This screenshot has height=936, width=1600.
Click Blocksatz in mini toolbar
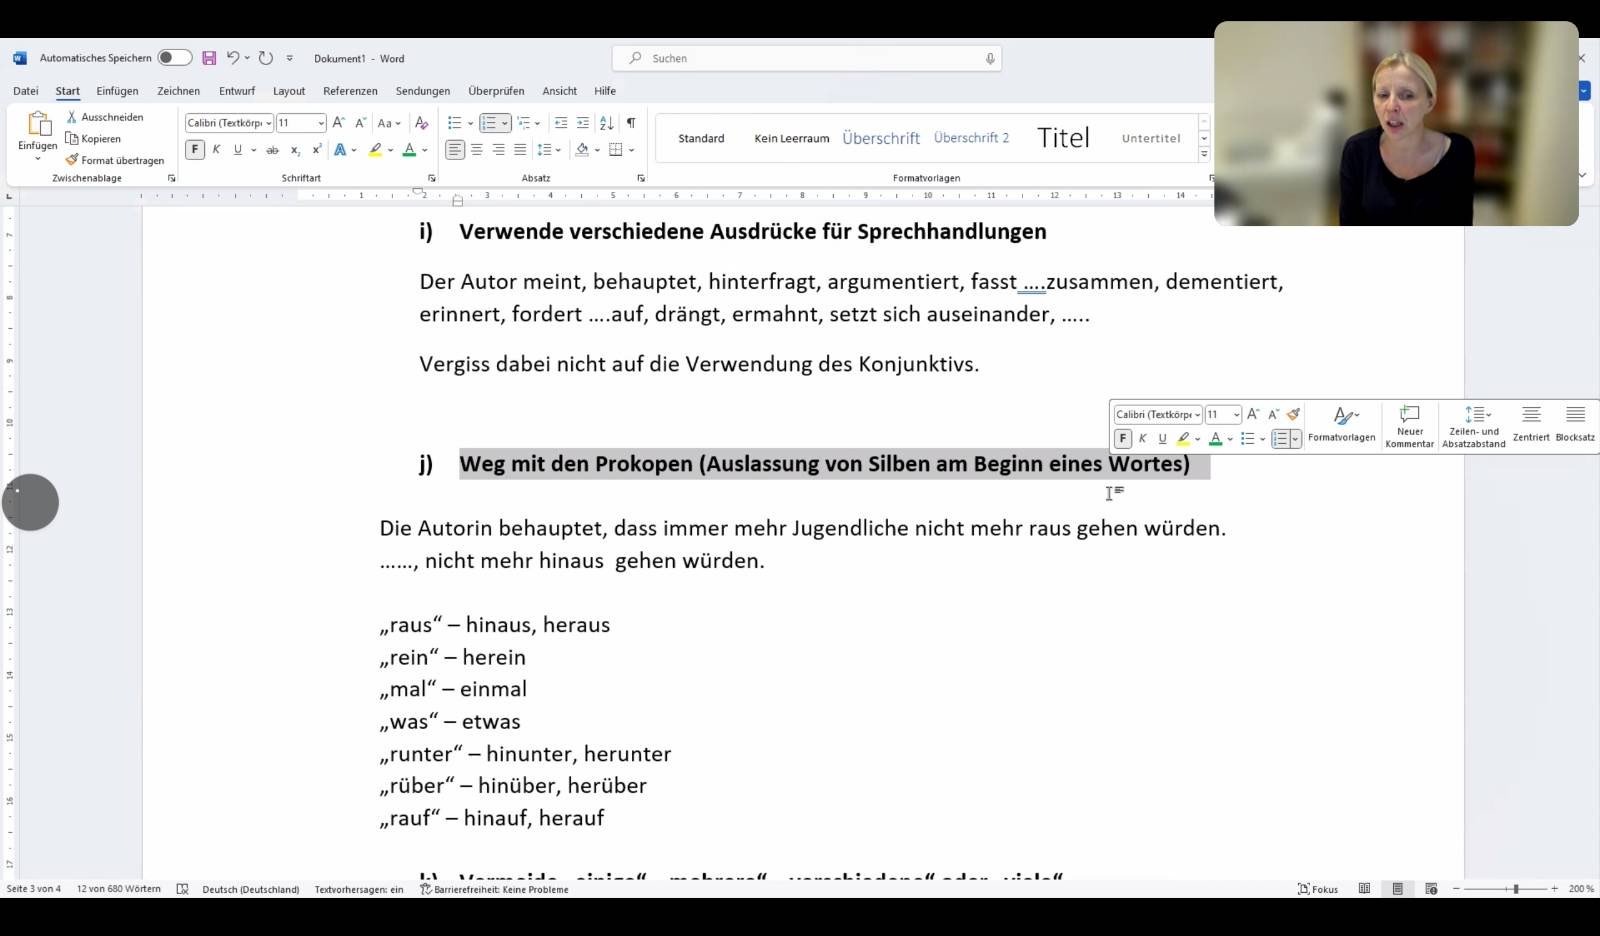pyautogui.click(x=1575, y=424)
